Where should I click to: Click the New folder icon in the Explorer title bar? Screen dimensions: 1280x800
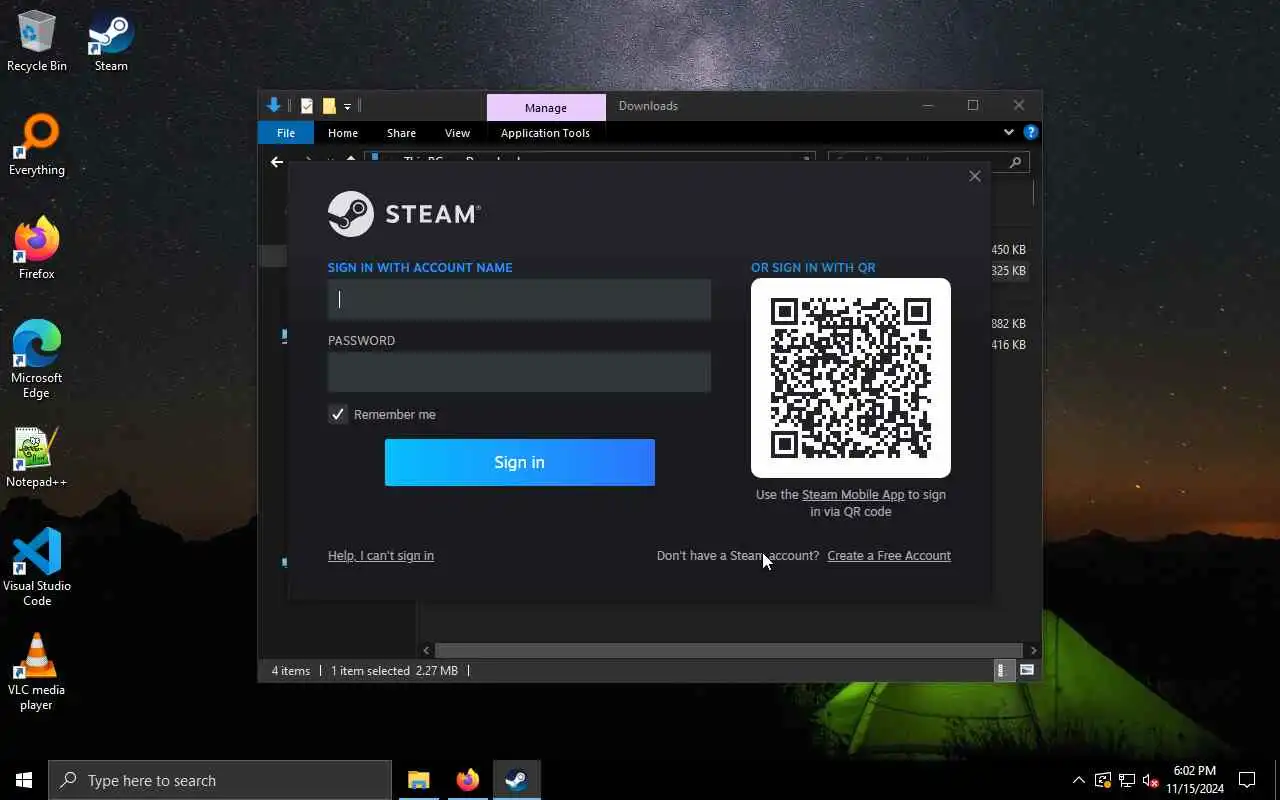pyautogui.click(x=329, y=106)
